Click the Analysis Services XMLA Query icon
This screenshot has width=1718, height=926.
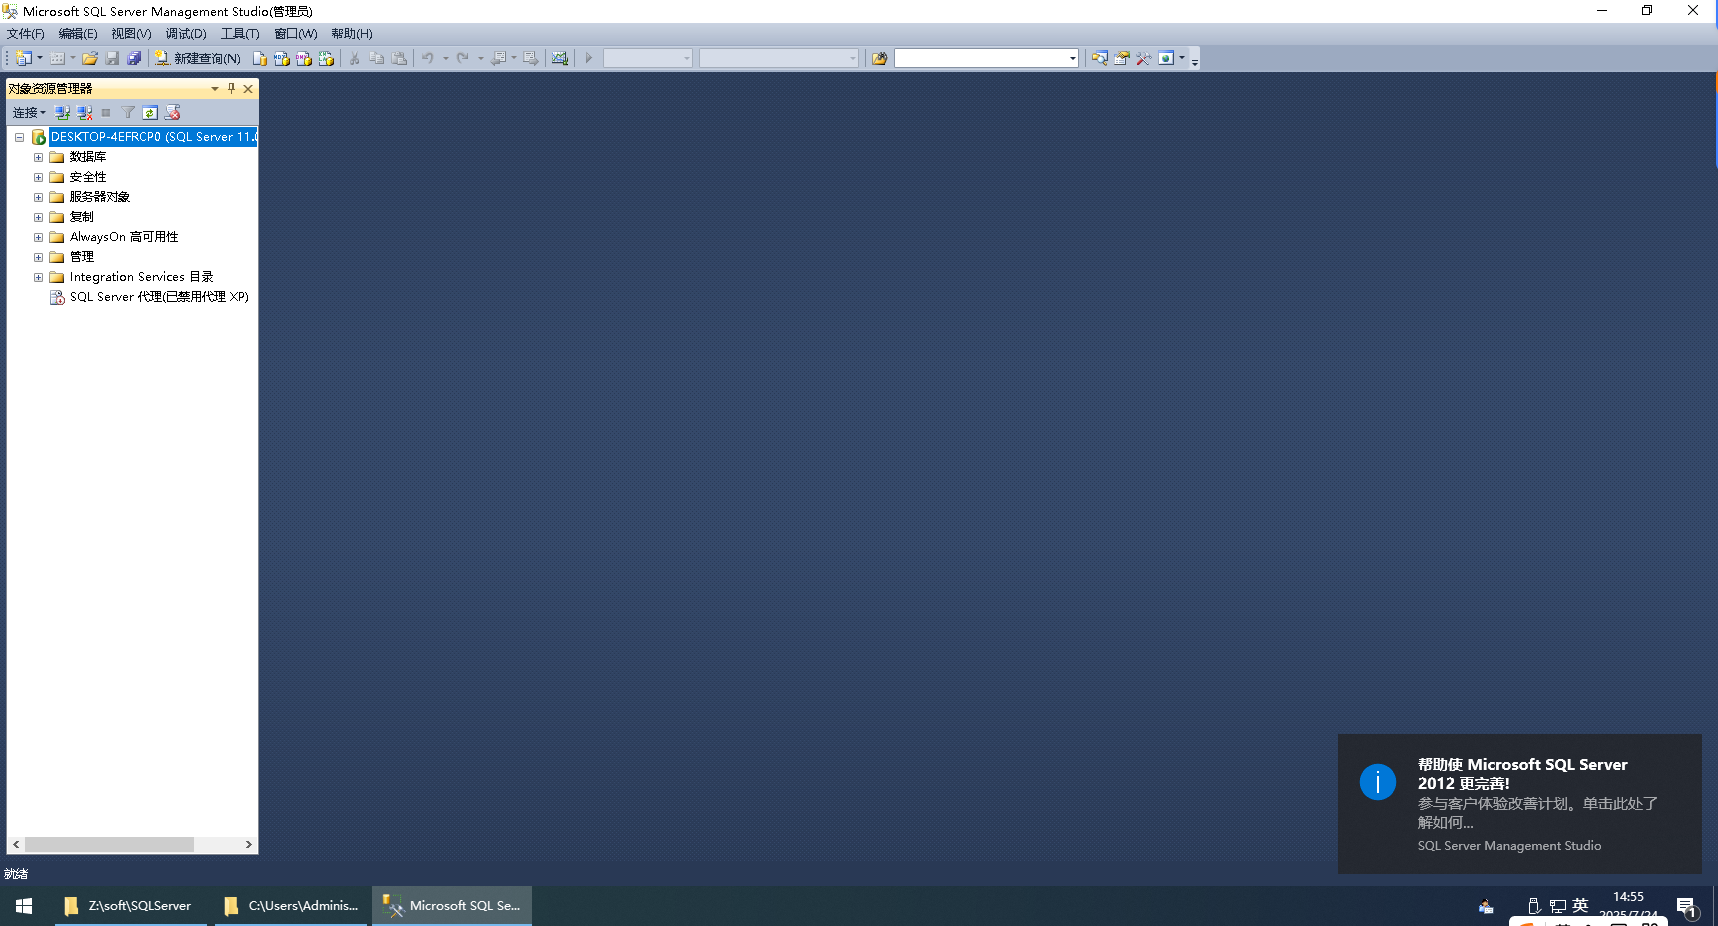pyautogui.click(x=326, y=58)
